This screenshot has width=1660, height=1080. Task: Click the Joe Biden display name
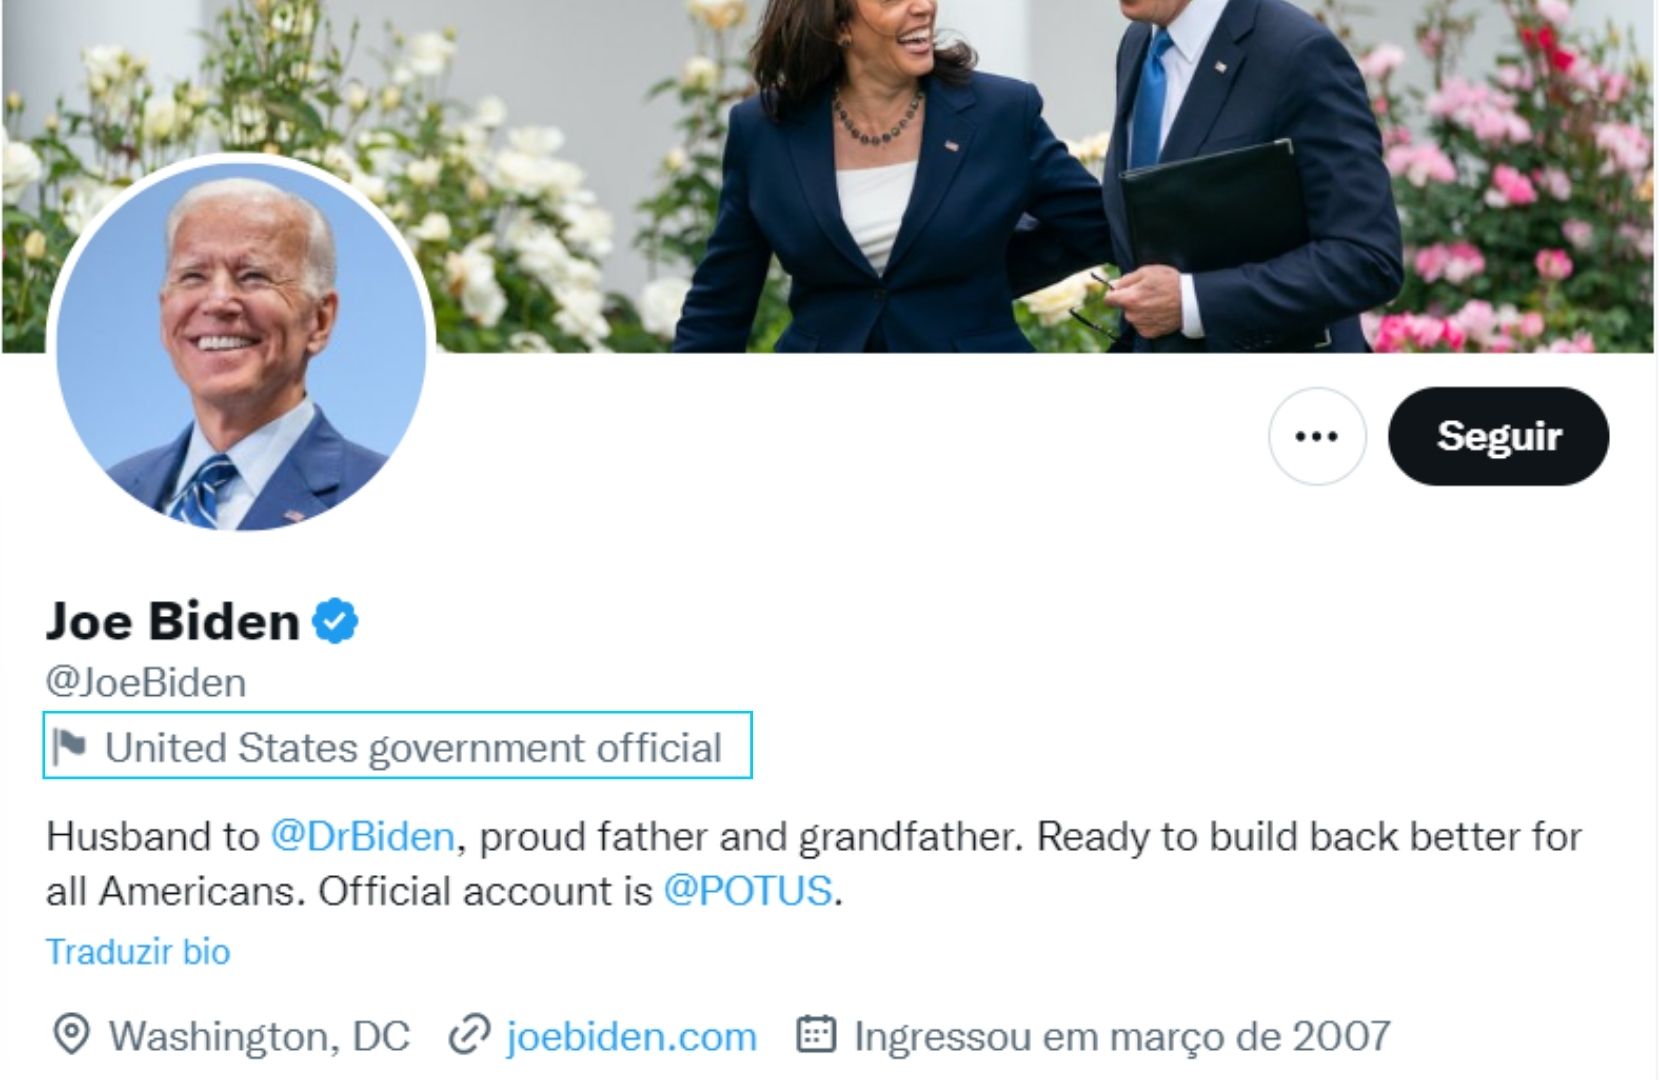click(x=173, y=621)
